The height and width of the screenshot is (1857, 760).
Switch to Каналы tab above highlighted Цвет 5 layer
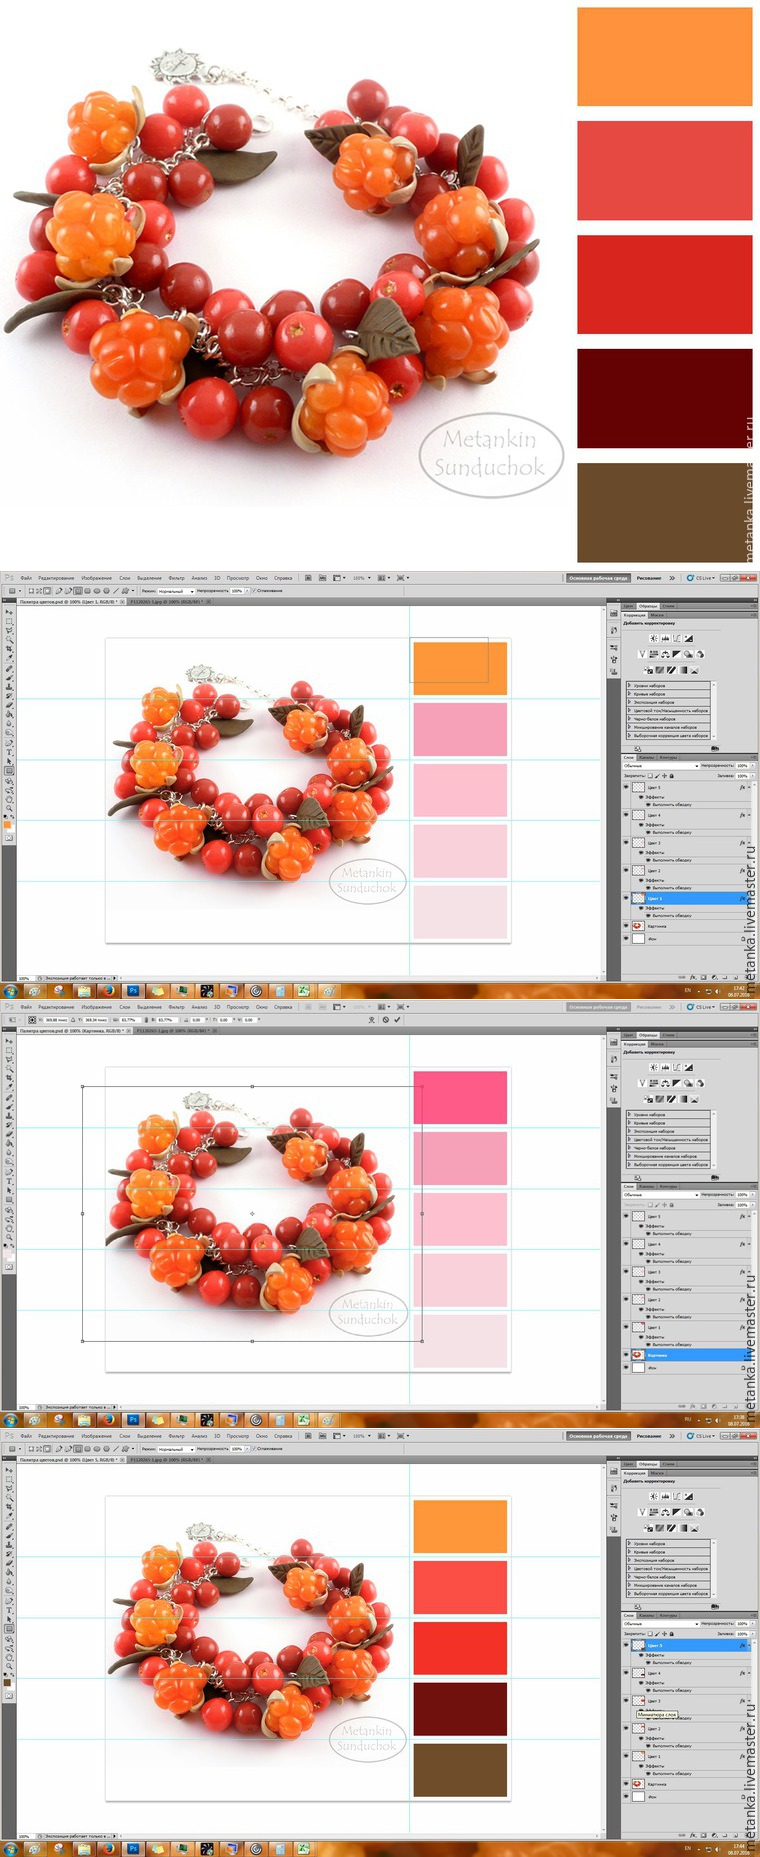tap(647, 1615)
